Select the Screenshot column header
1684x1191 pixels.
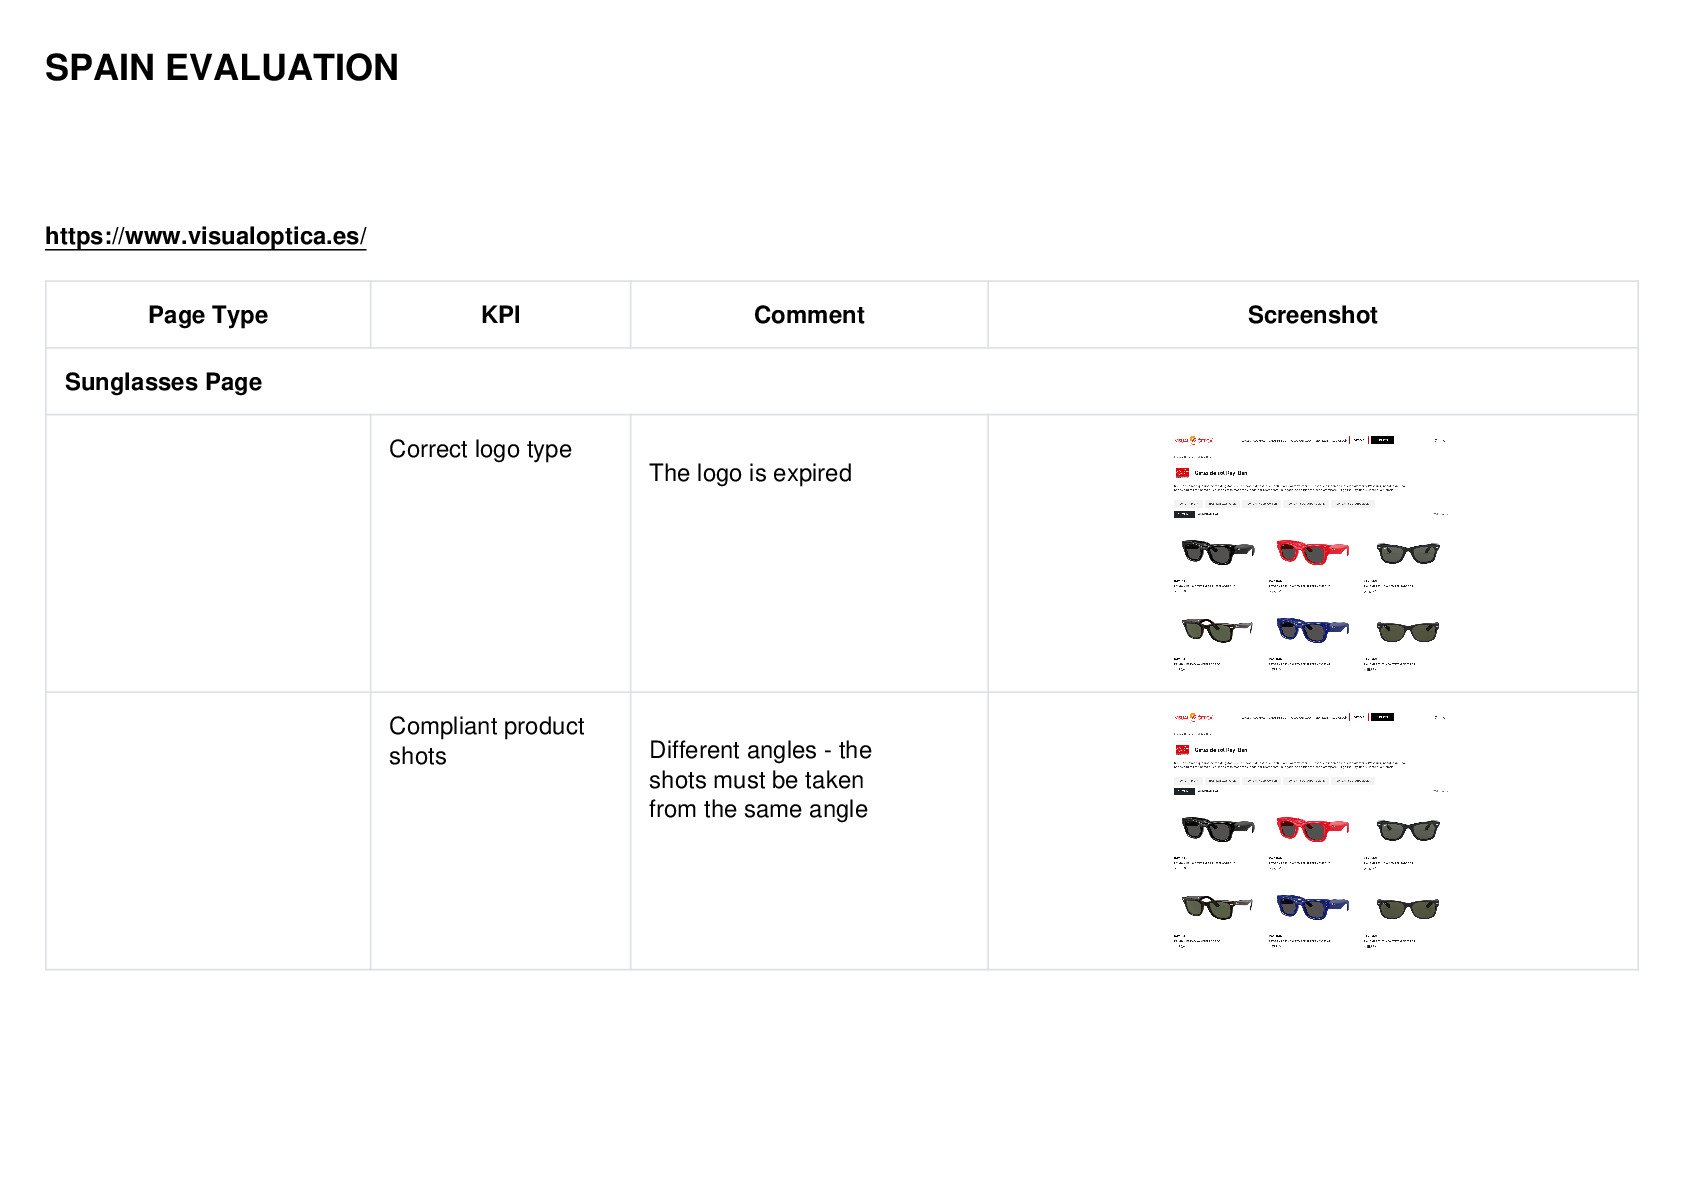[1312, 315]
